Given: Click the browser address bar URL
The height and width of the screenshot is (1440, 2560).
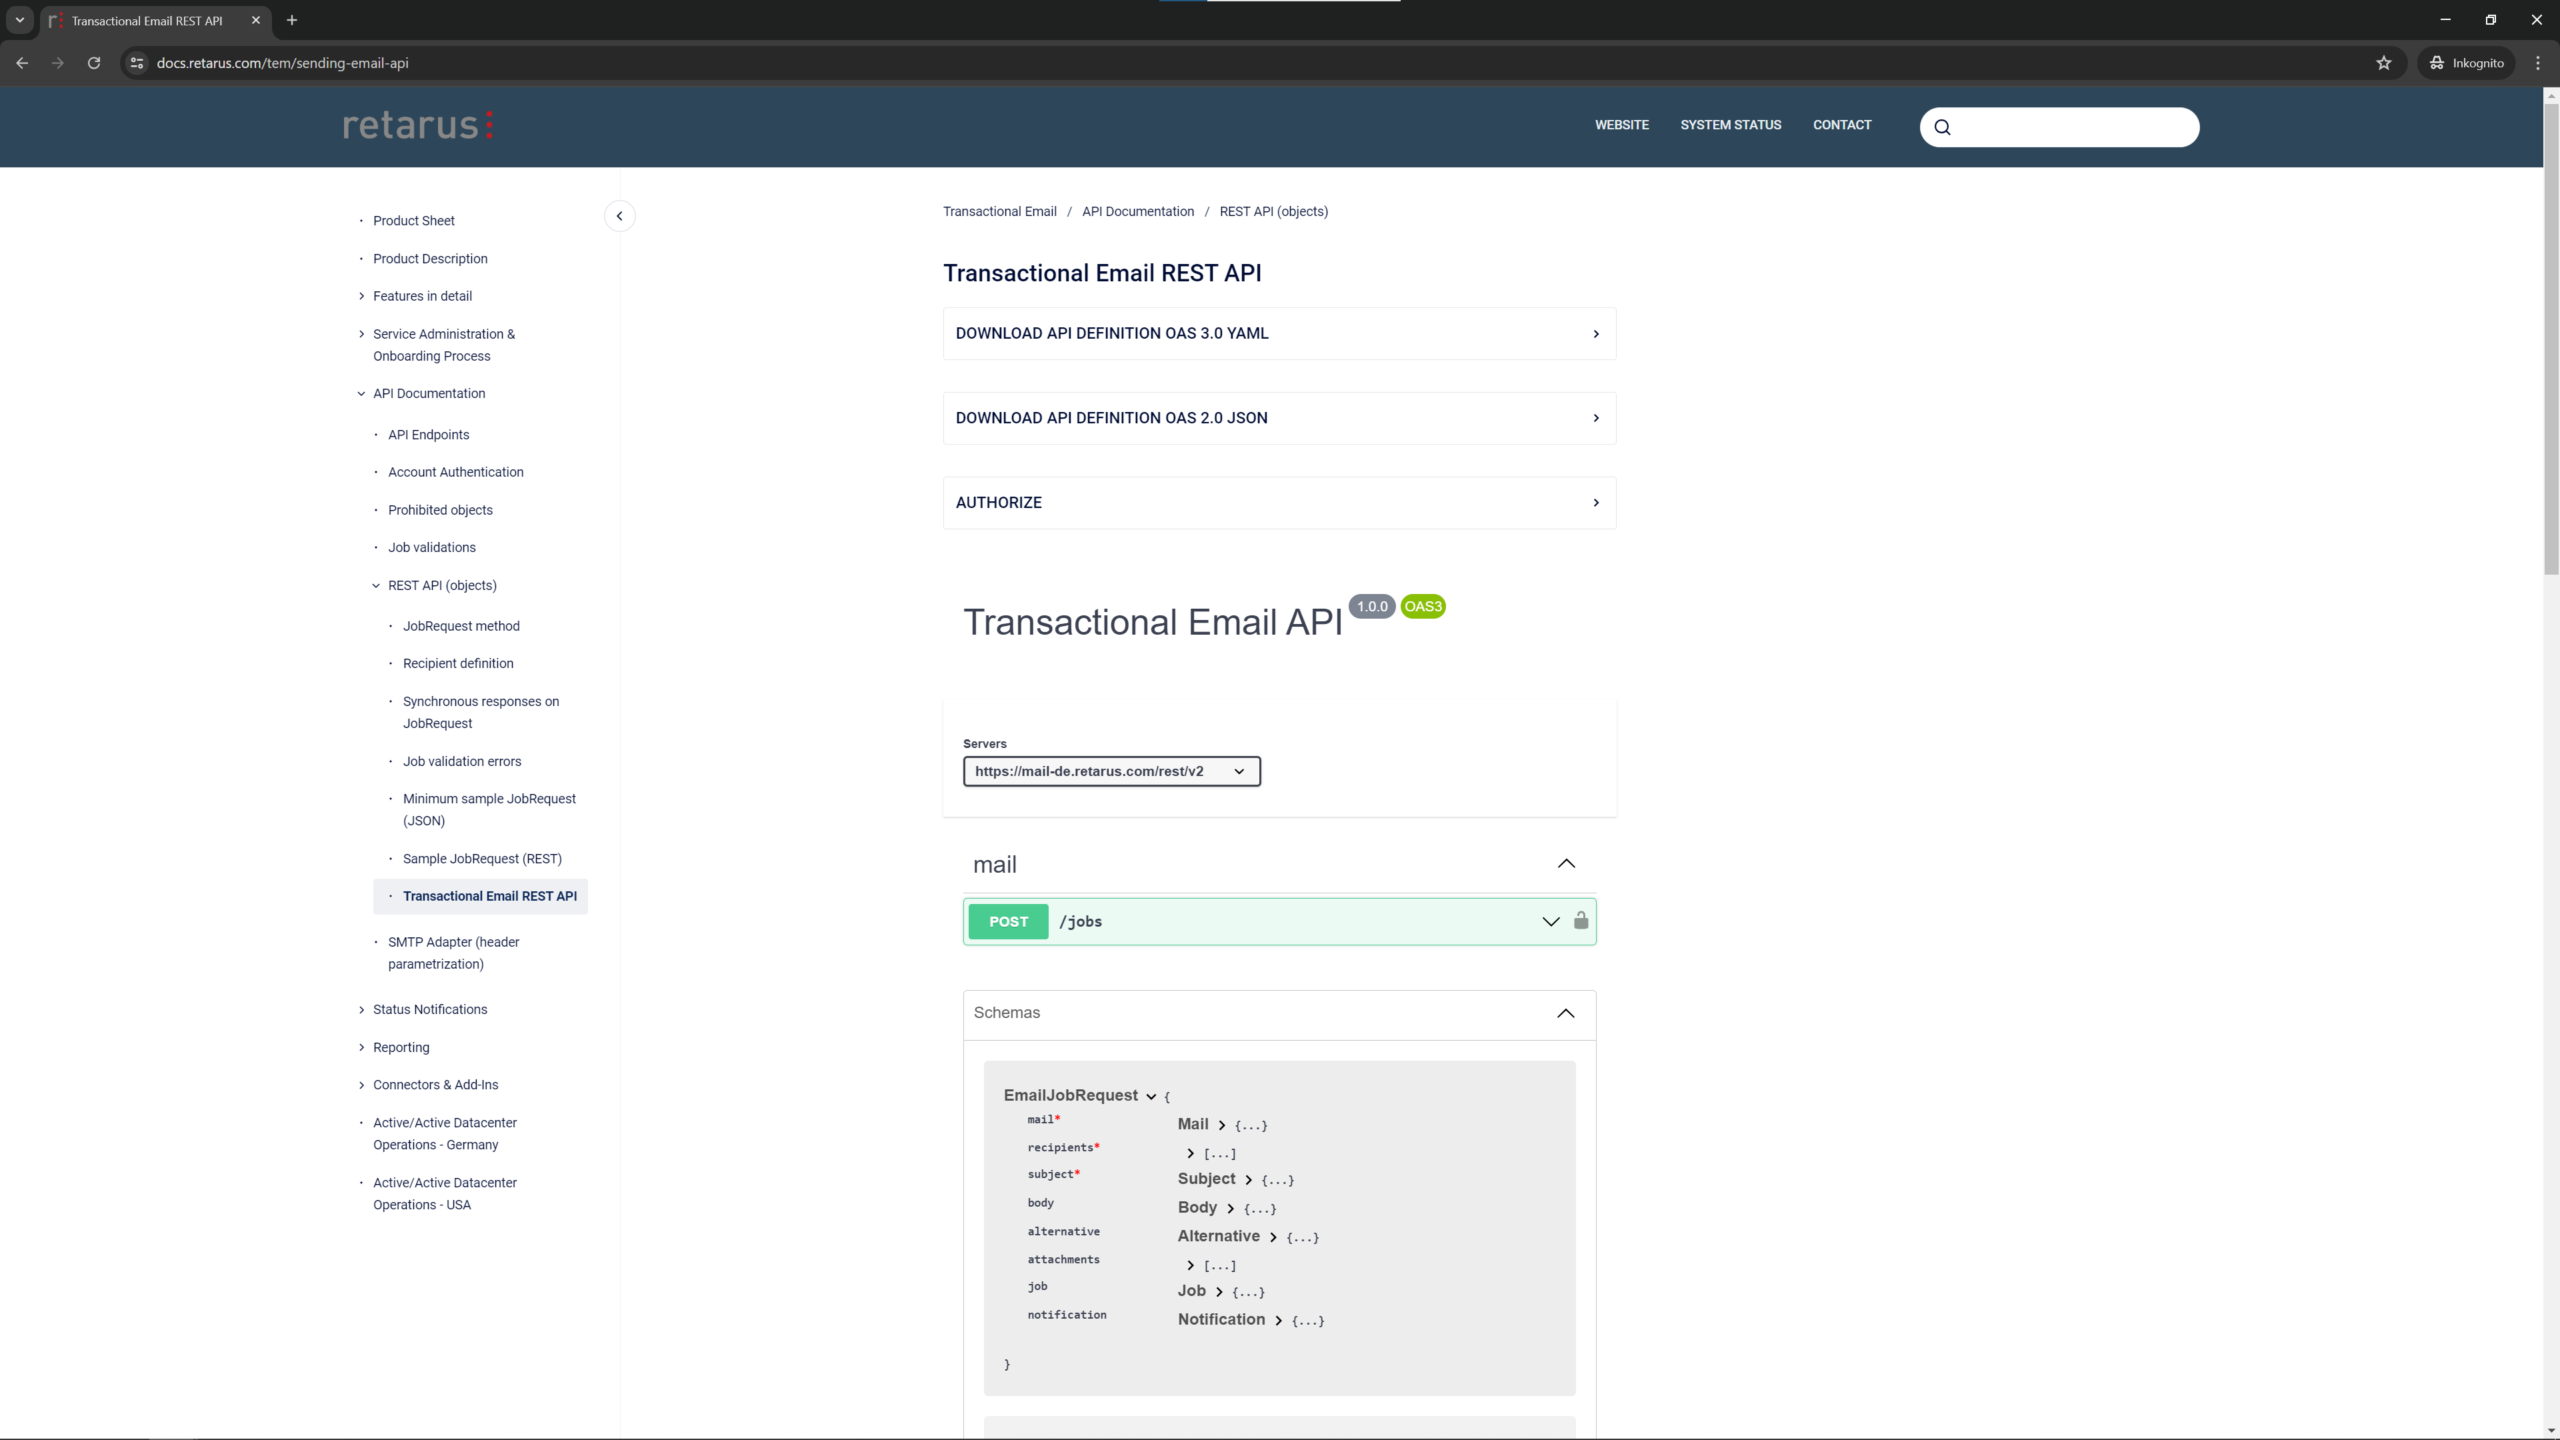Looking at the screenshot, I should tap(282, 63).
